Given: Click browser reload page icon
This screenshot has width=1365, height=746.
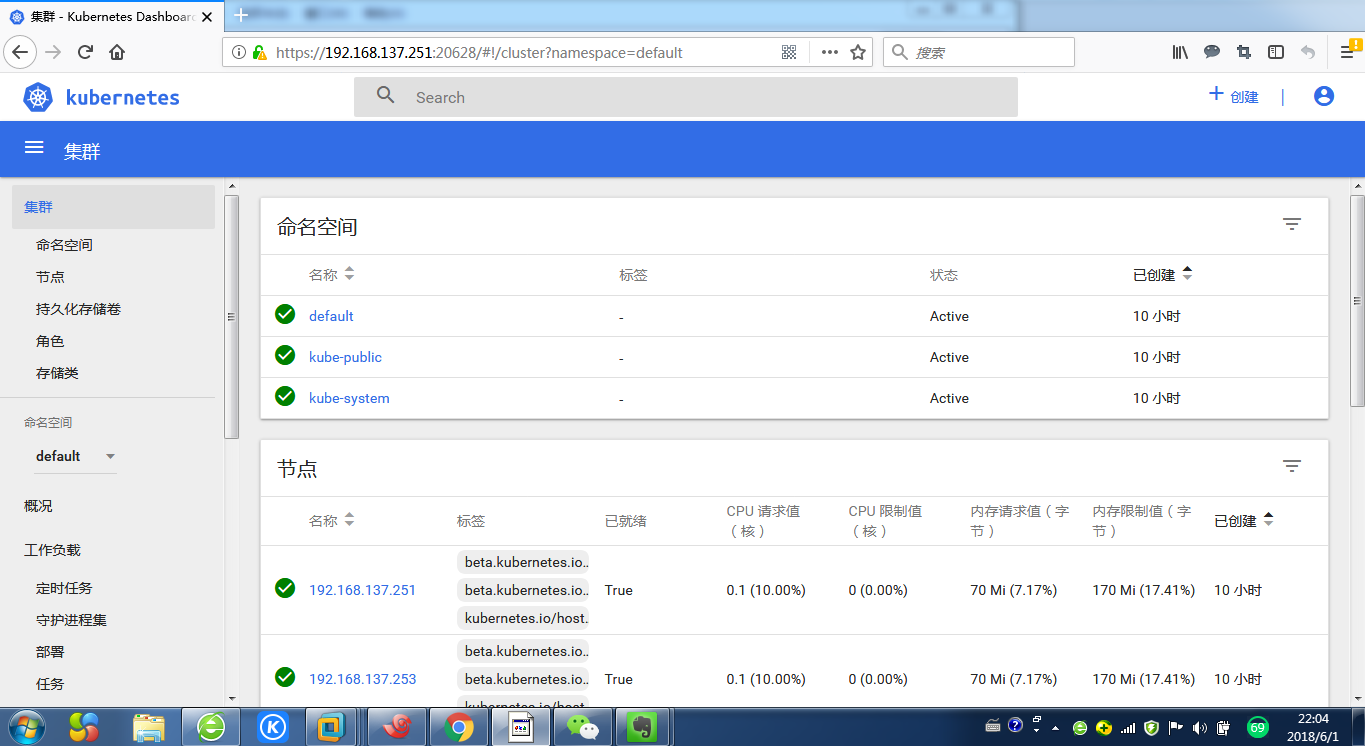Looking at the screenshot, I should [86, 52].
